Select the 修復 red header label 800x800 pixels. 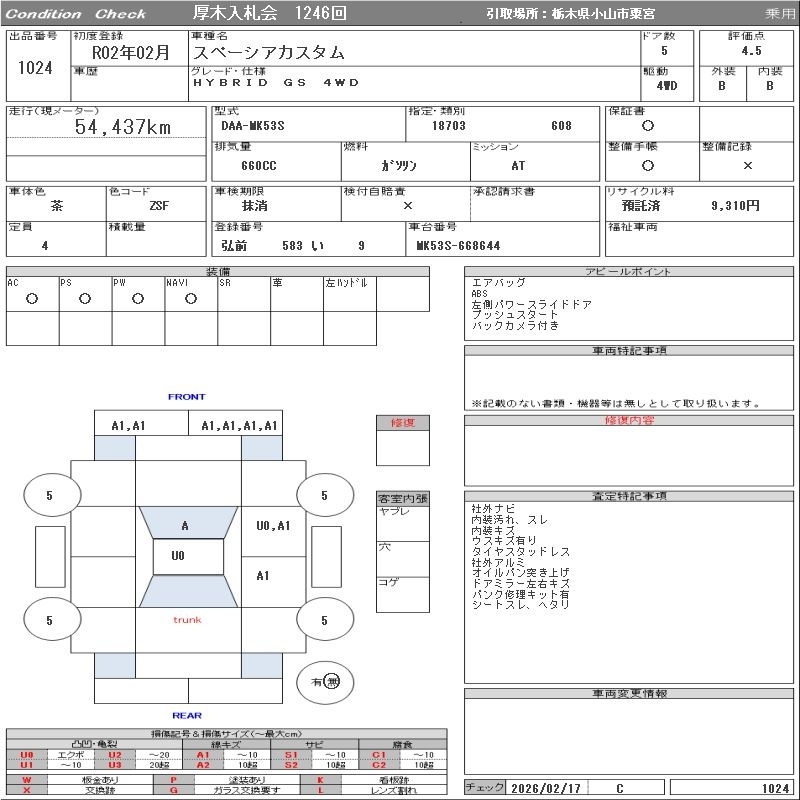[x=402, y=423]
